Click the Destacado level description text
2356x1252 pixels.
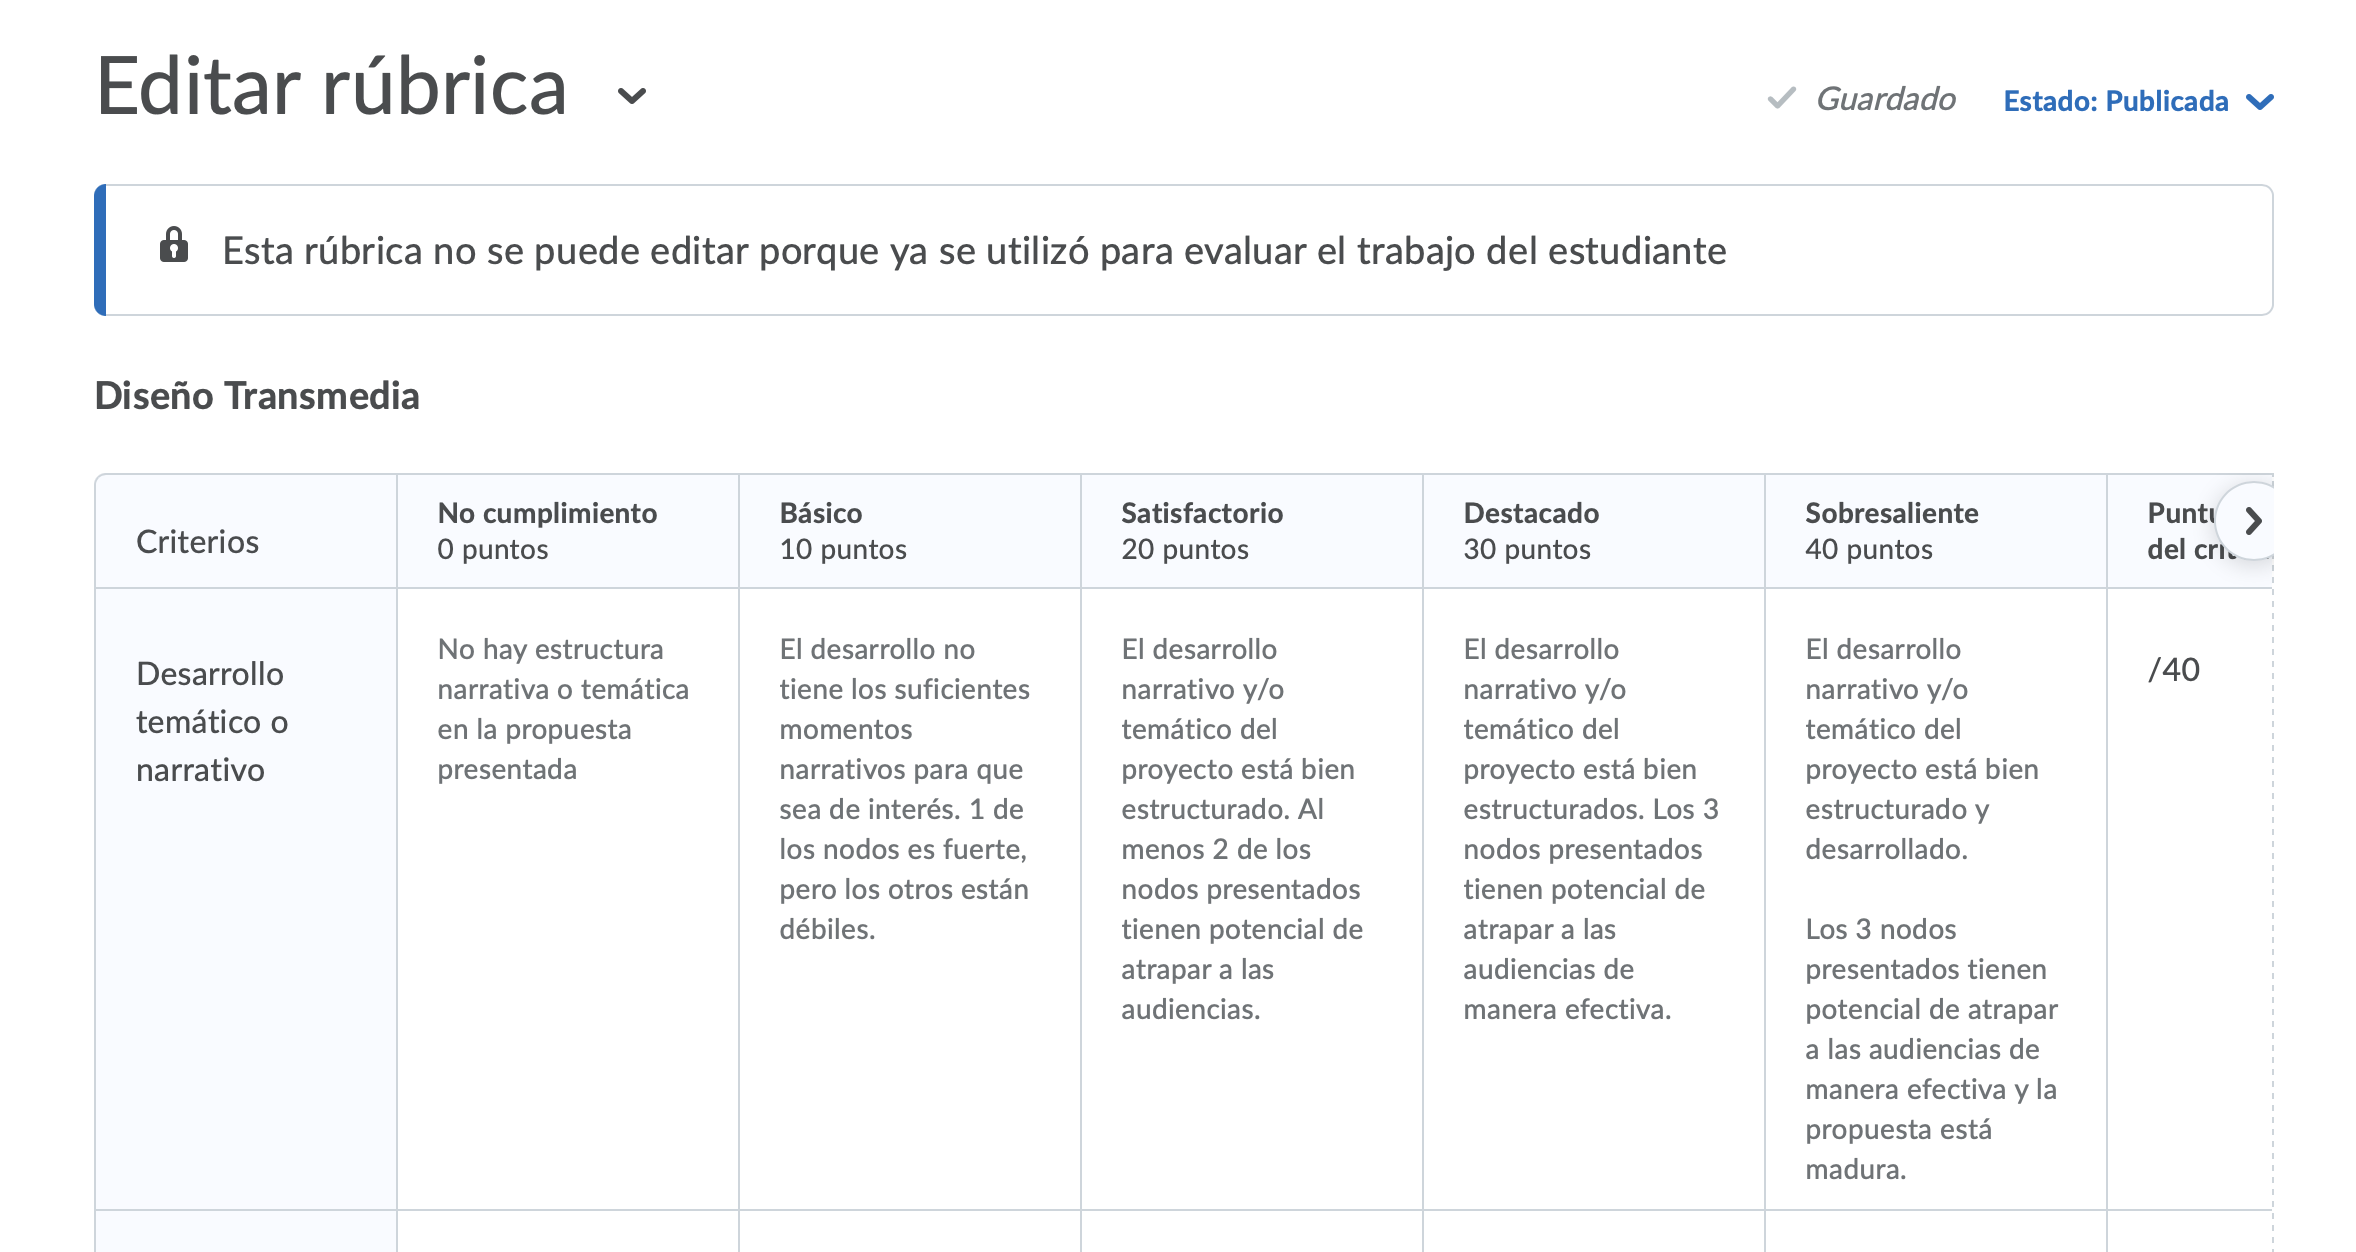pyautogui.click(x=1589, y=829)
